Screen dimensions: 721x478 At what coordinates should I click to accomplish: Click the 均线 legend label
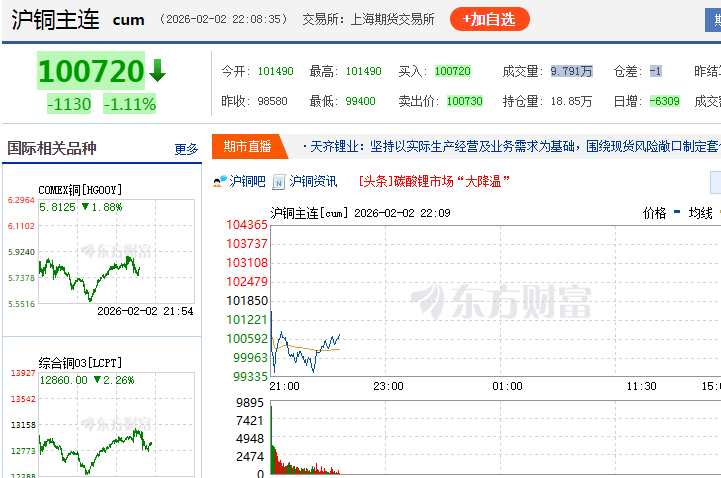(x=700, y=213)
